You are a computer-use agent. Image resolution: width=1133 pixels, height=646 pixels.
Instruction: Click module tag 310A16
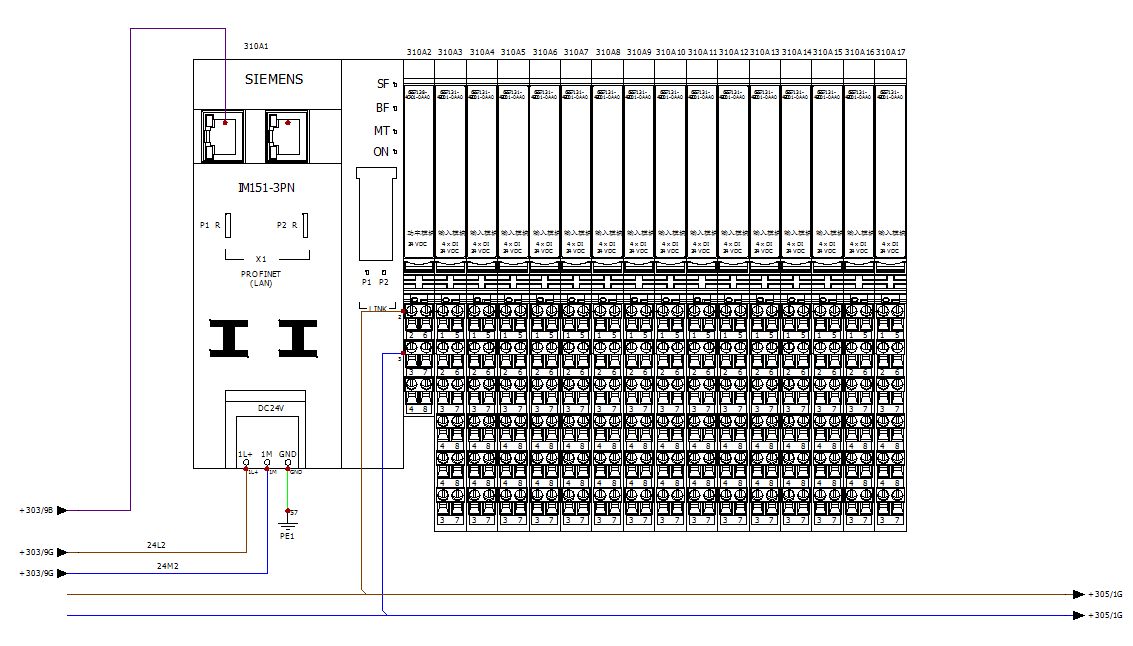point(859,52)
